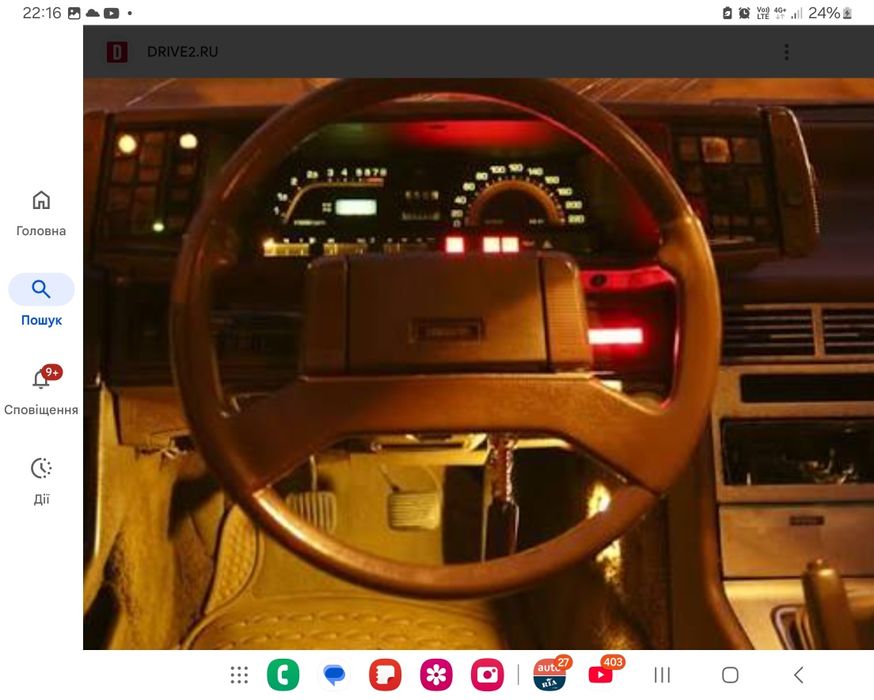Tap the home navigation button
Image resolution: width=874 pixels, height=700 pixels.
coord(730,675)
